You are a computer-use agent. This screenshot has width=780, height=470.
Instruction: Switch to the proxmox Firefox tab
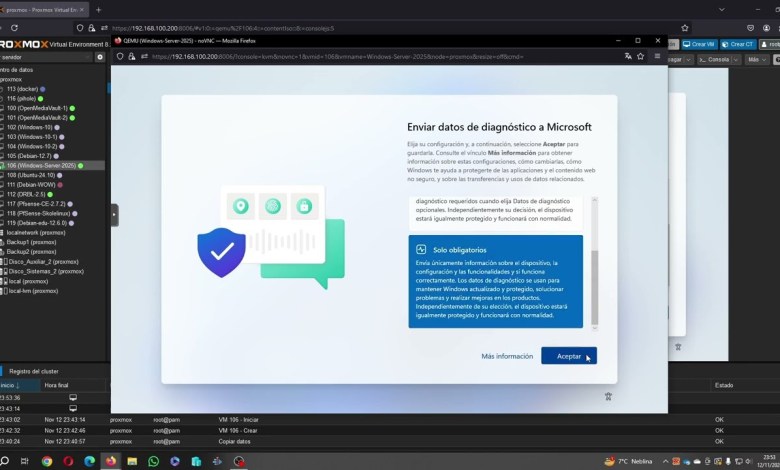tap(41, 9)
